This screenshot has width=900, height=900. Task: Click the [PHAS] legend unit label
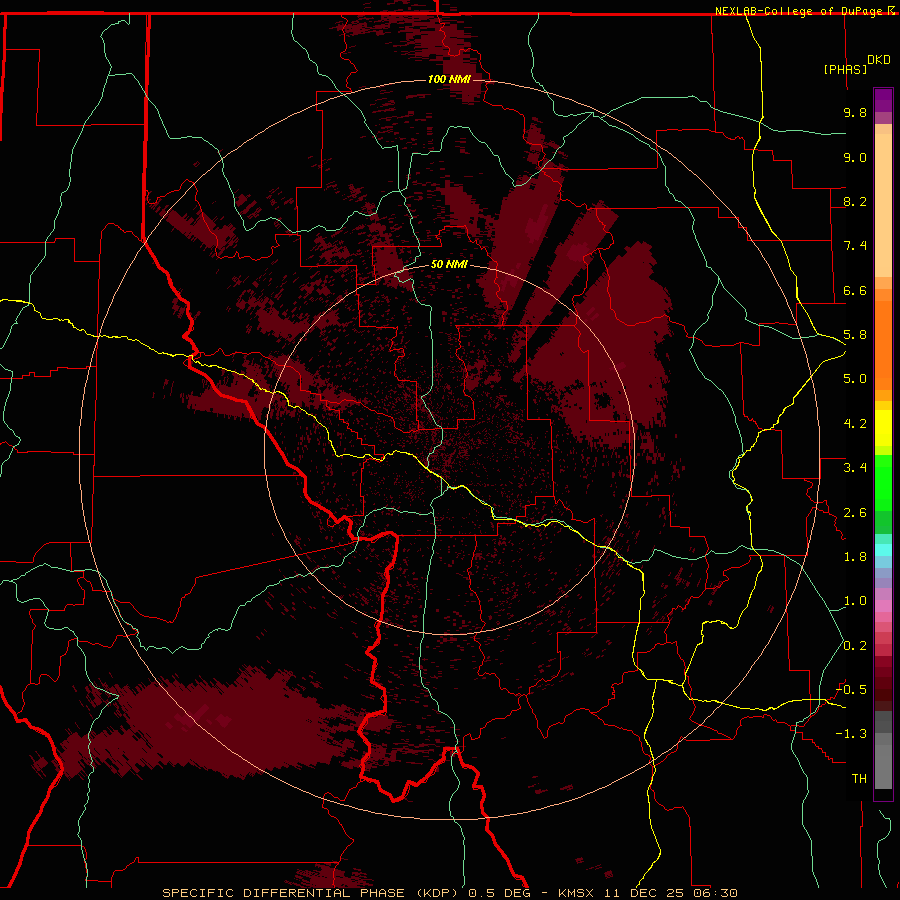click(x=845, y=70)
